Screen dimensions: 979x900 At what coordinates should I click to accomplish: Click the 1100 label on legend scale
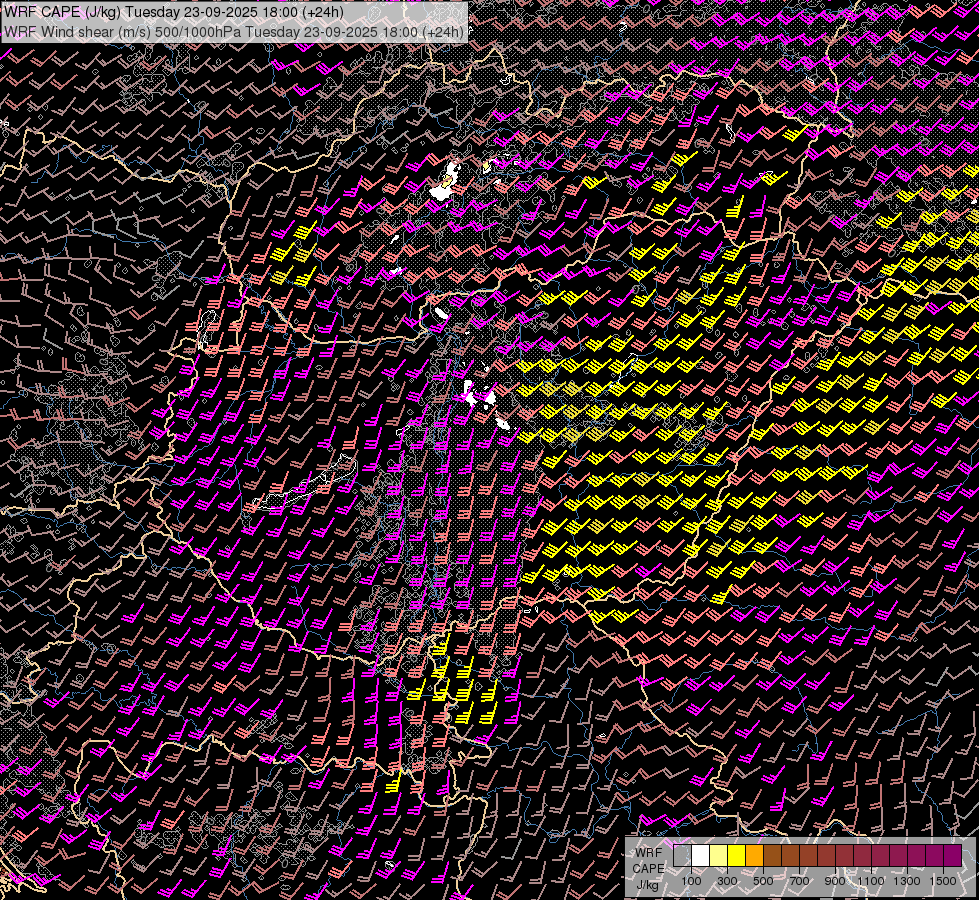pyautogui.click(x=871, y=881)
